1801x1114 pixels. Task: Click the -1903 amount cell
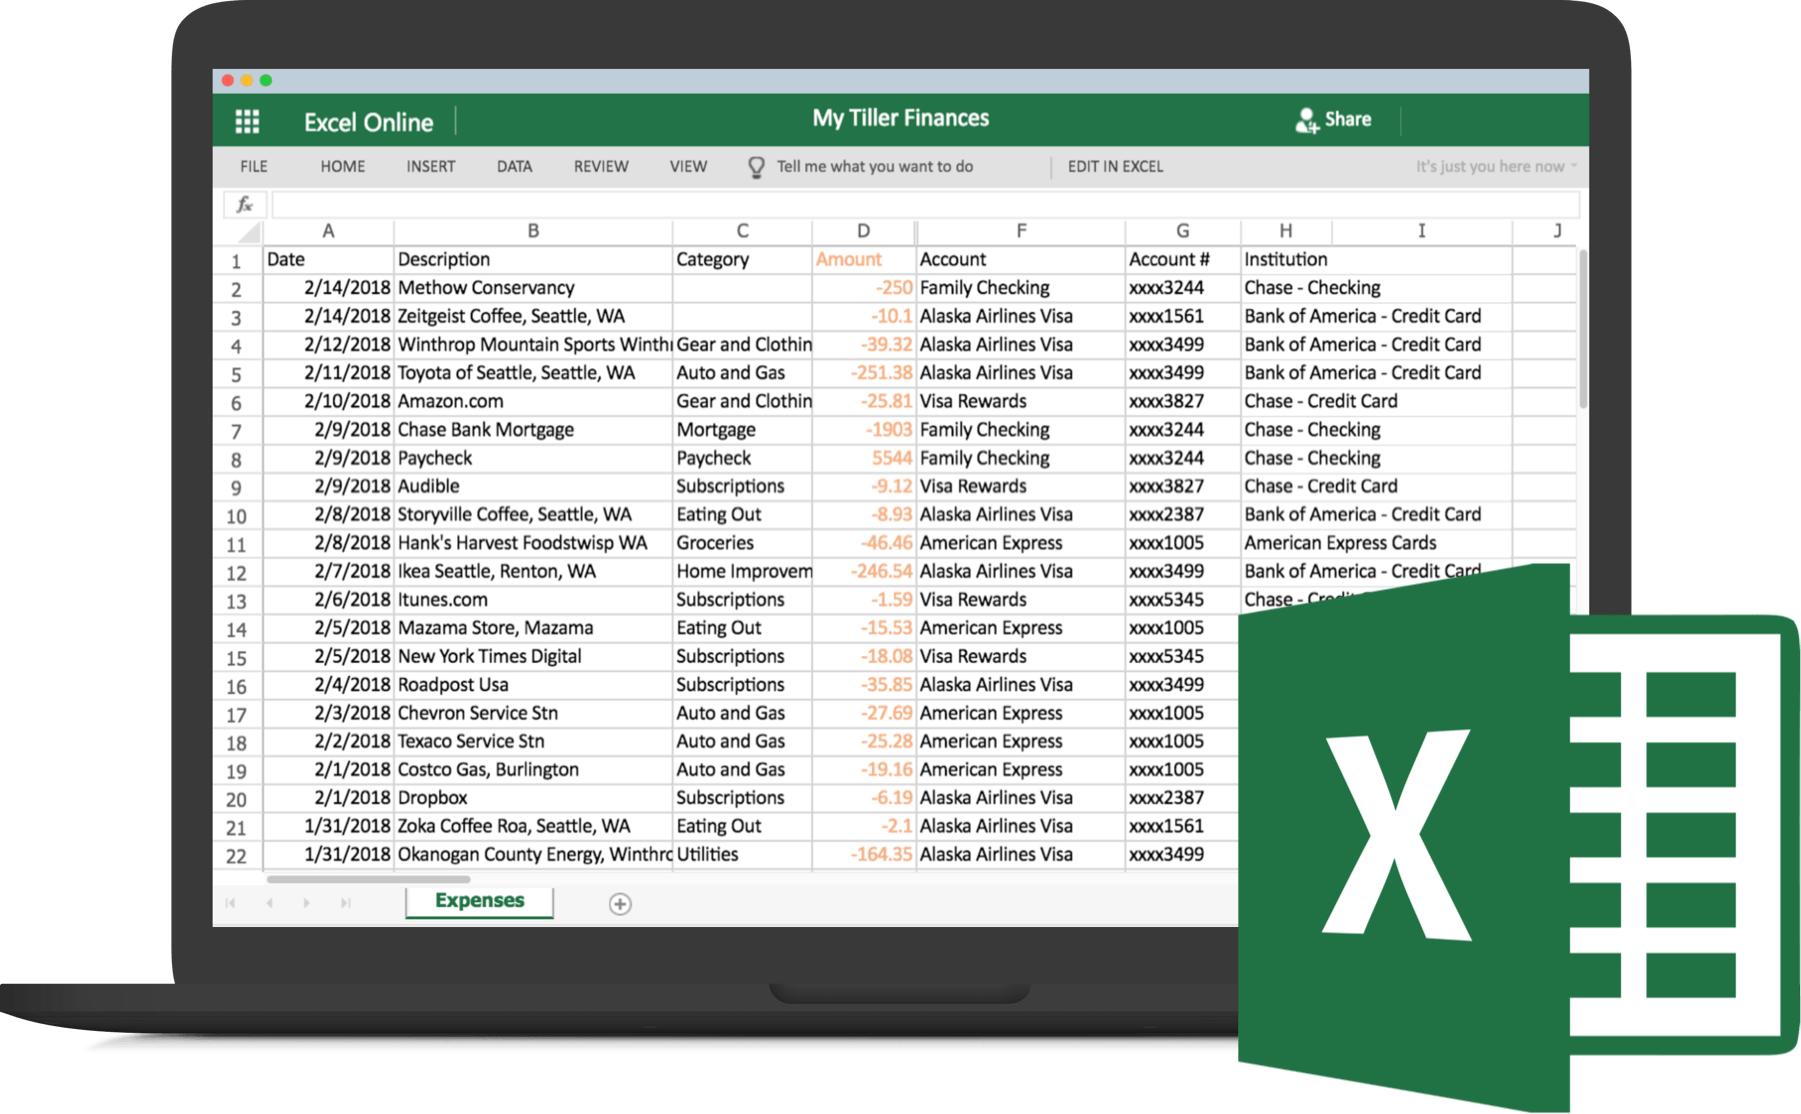(x=863, y=430)
